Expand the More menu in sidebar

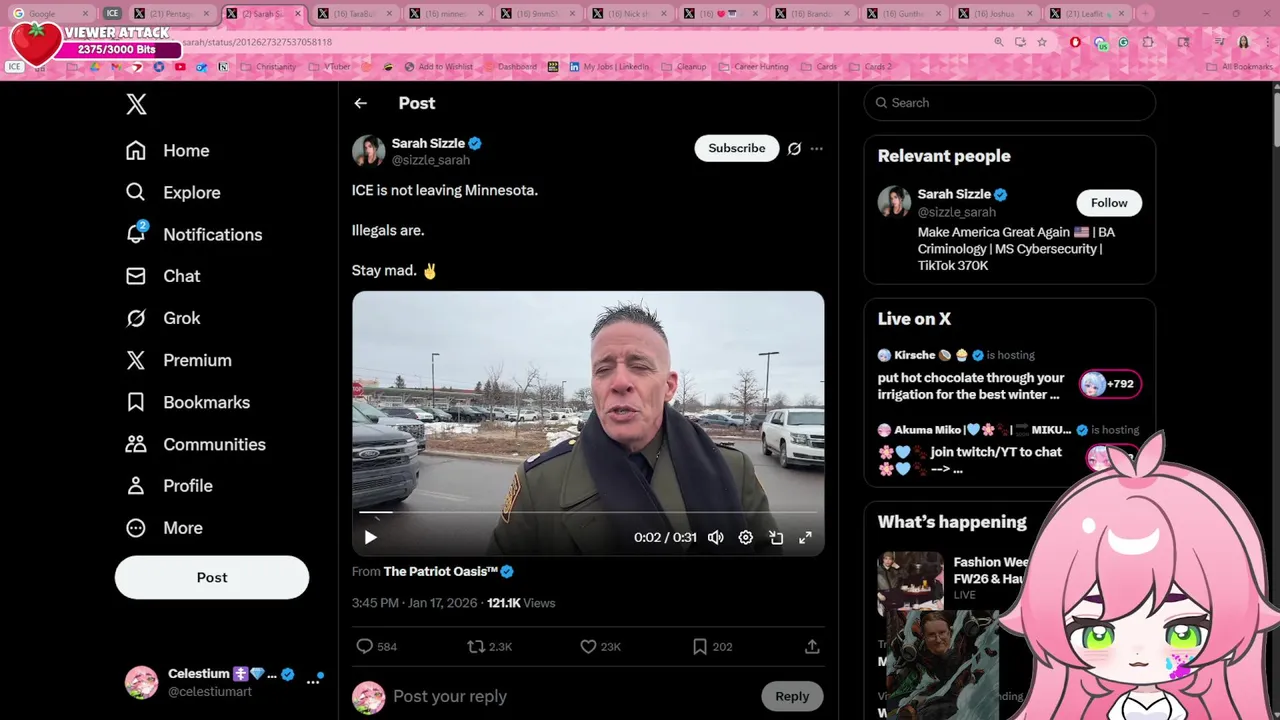(164, 528)
